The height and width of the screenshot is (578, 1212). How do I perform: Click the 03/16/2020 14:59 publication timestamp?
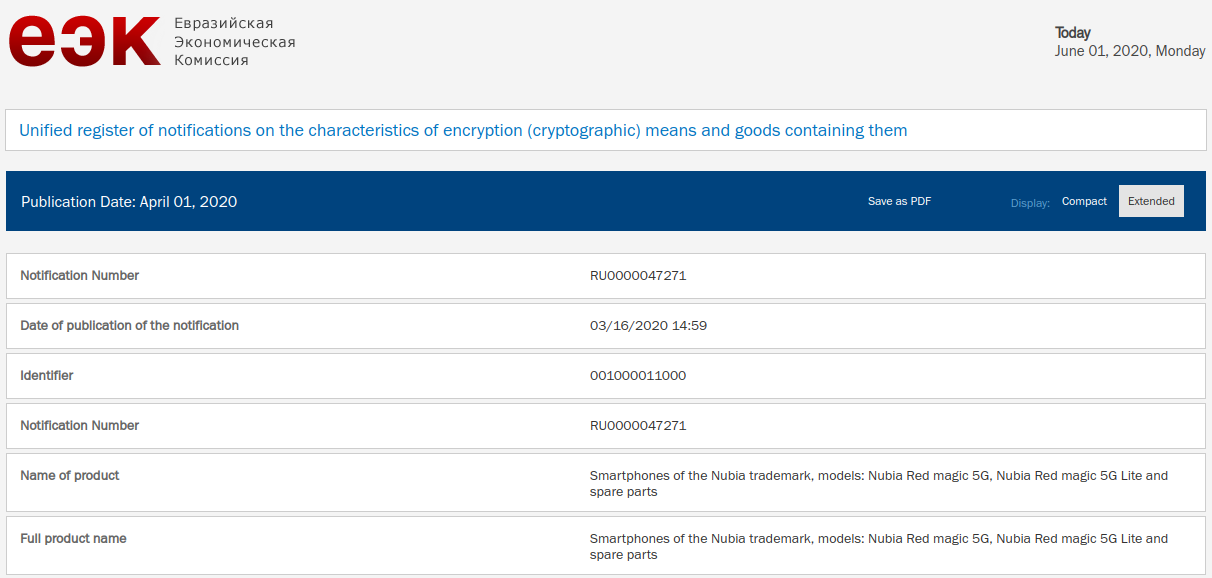(x=649, y=326)
